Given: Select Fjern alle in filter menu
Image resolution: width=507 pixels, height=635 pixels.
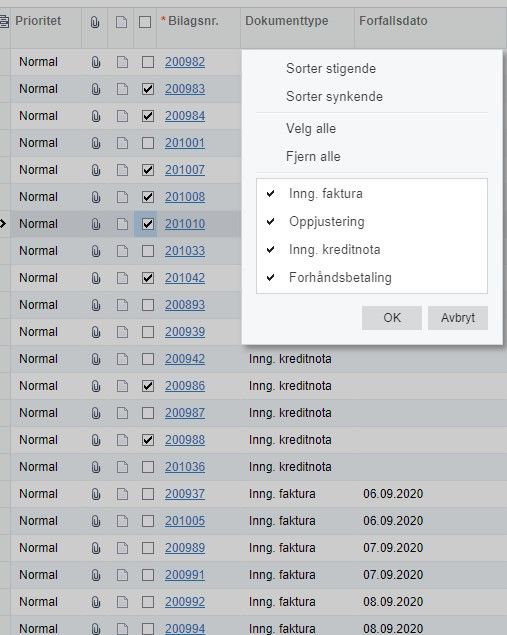Looking at the screenshot, I should coord(313,156).
